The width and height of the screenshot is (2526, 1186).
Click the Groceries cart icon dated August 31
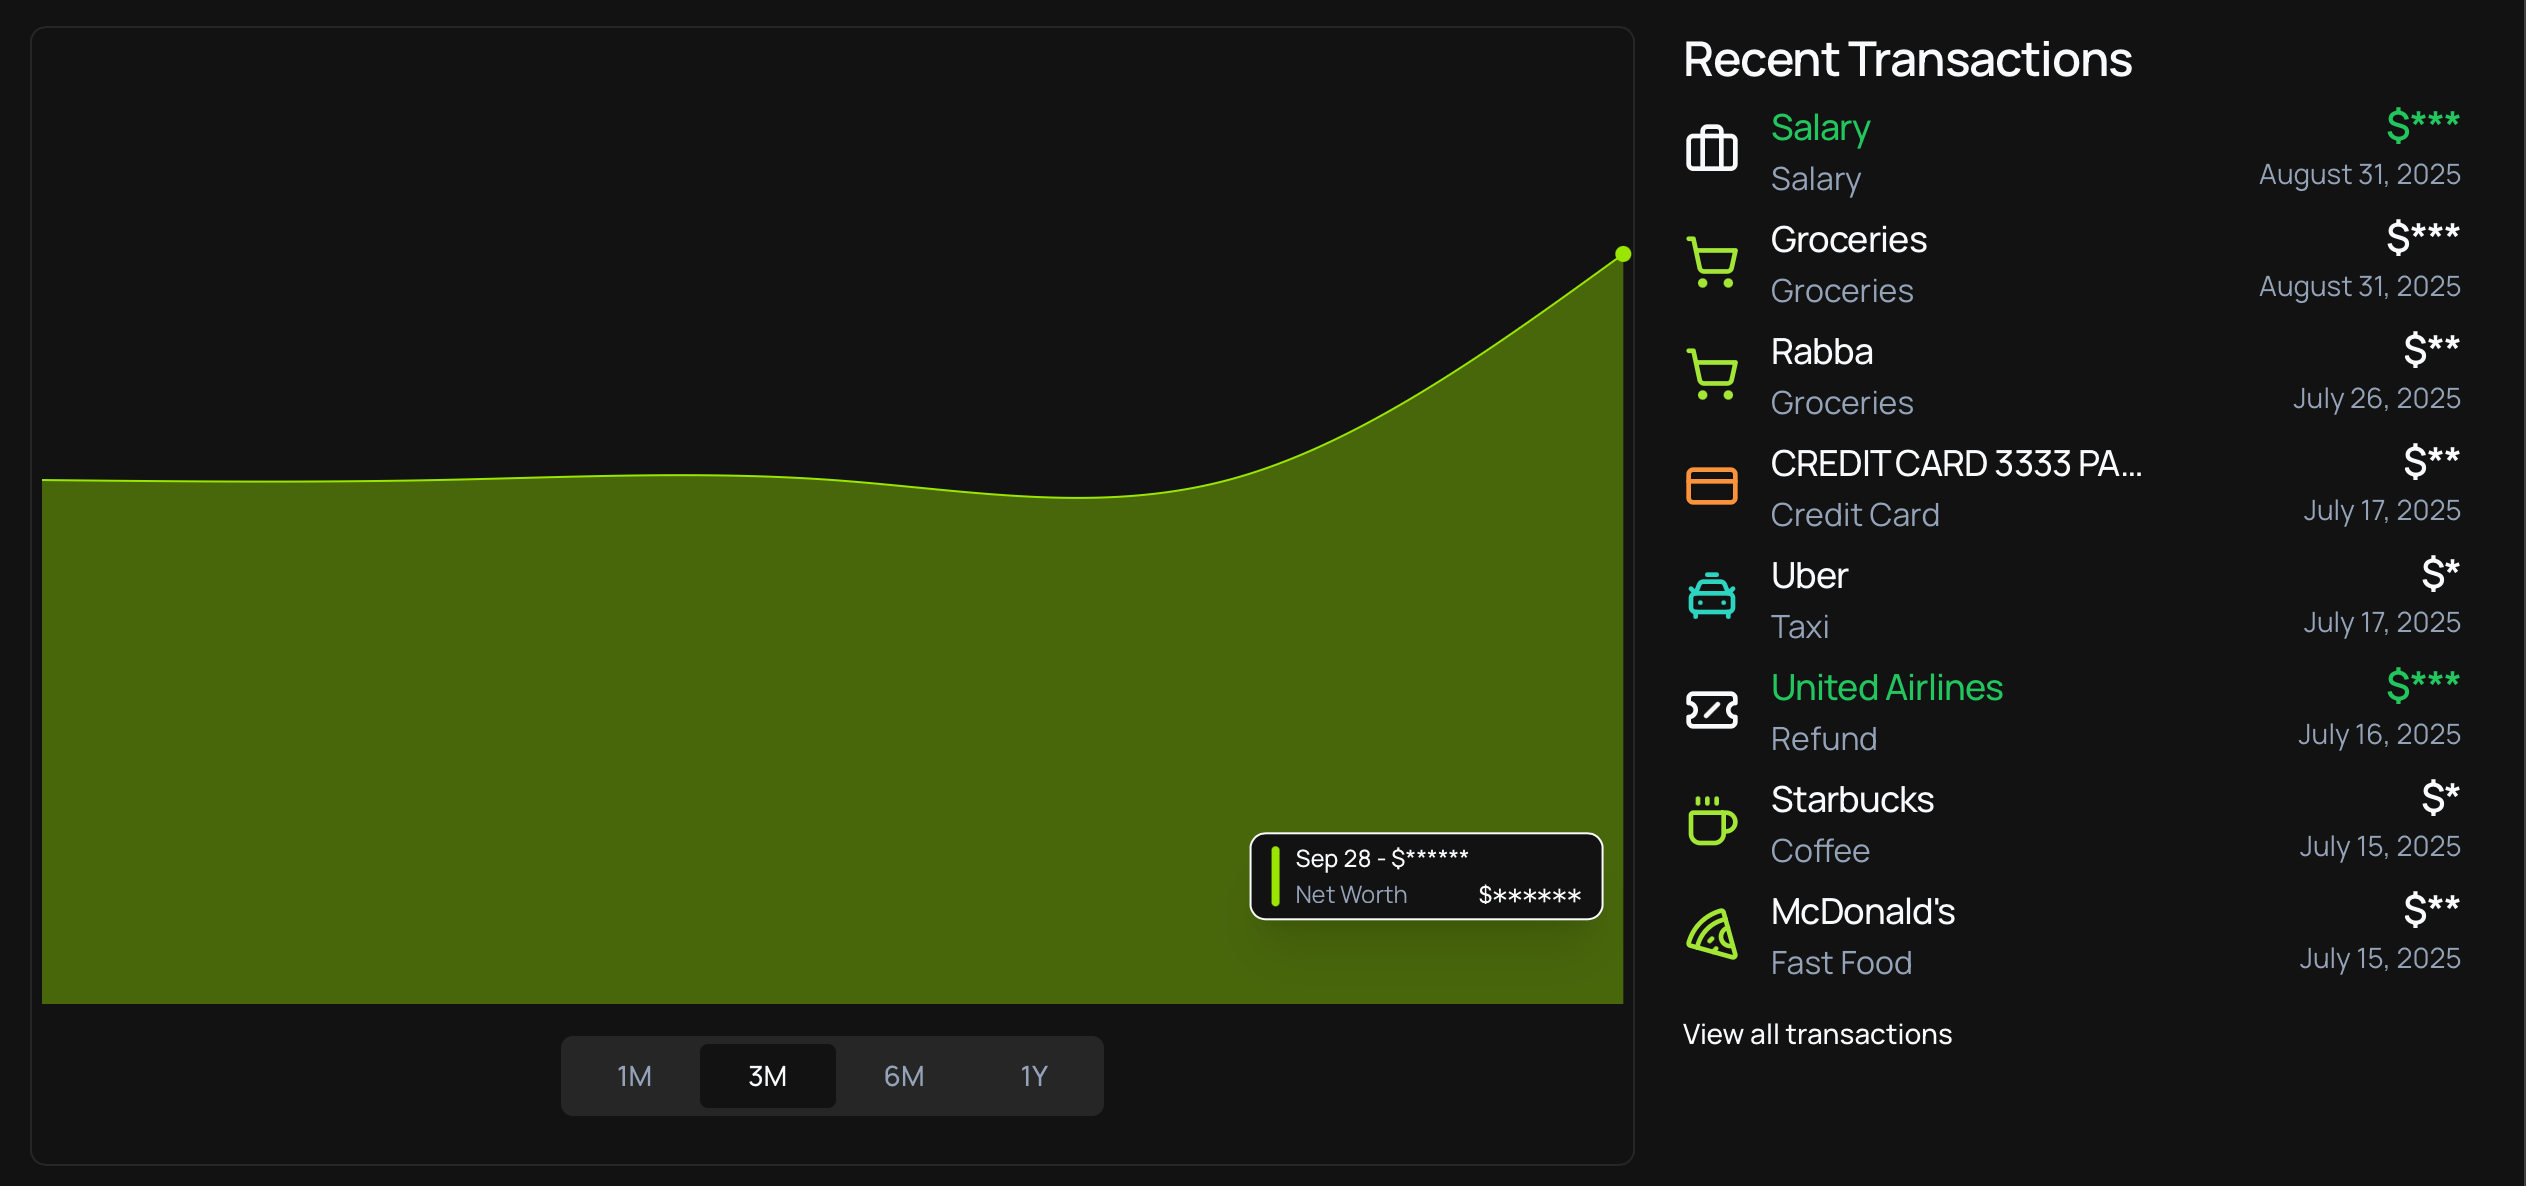point(1711,262)
